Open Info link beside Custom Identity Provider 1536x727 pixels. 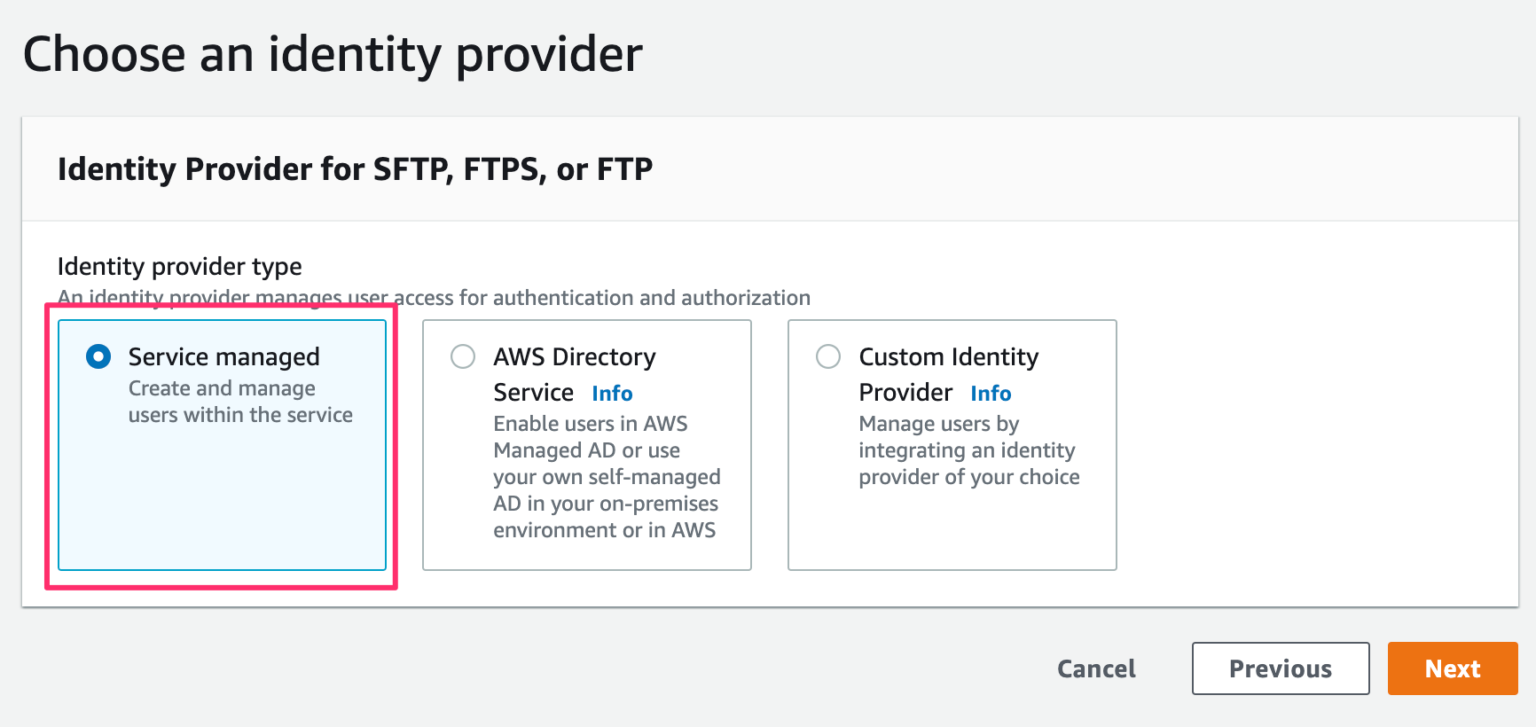990,393
